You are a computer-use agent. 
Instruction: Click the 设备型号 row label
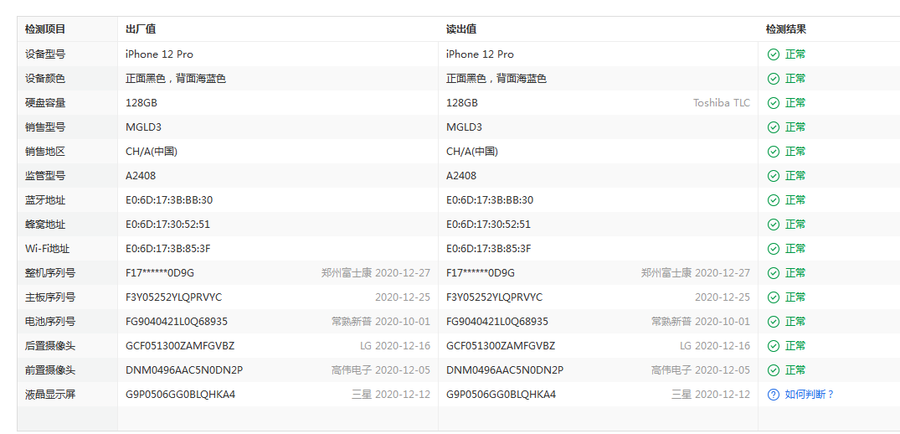click(x=45, y=55)
